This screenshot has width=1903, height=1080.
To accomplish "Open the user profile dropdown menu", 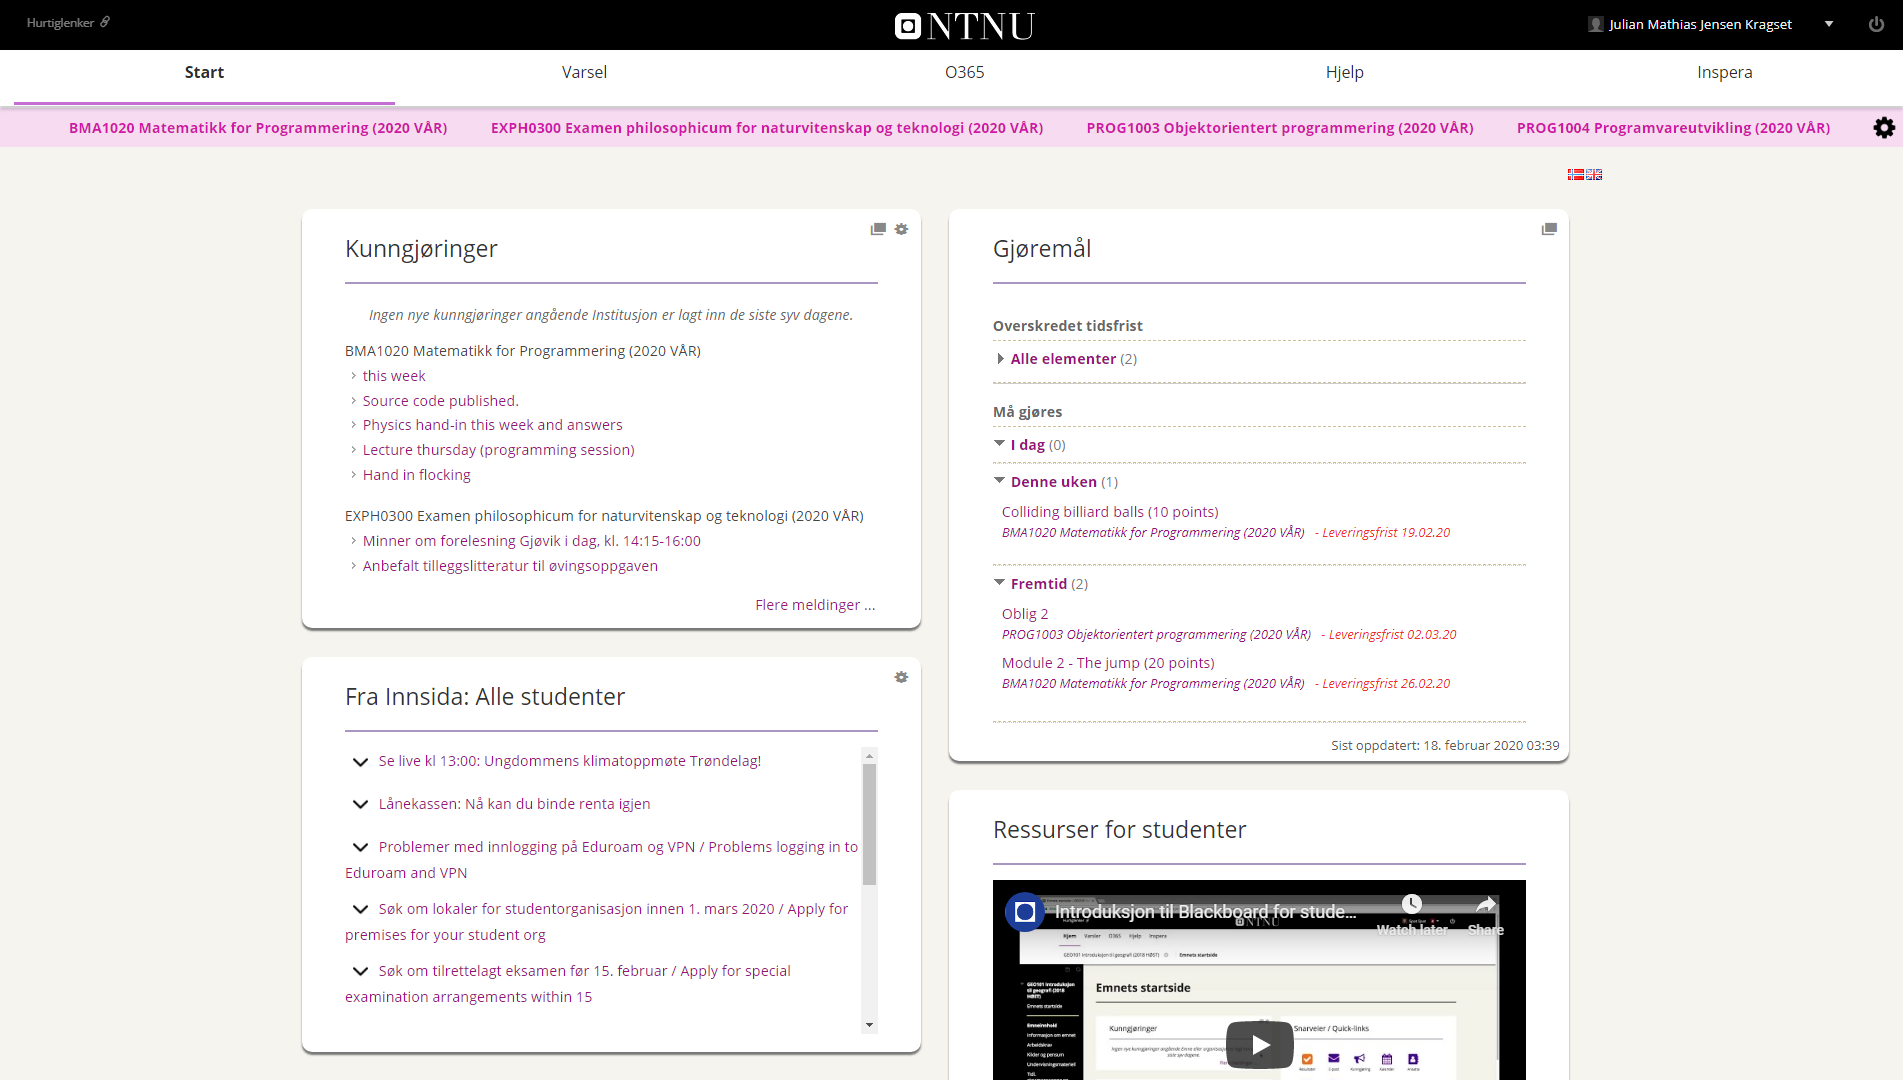I will pyautogui.click(x=1829, y=23).
